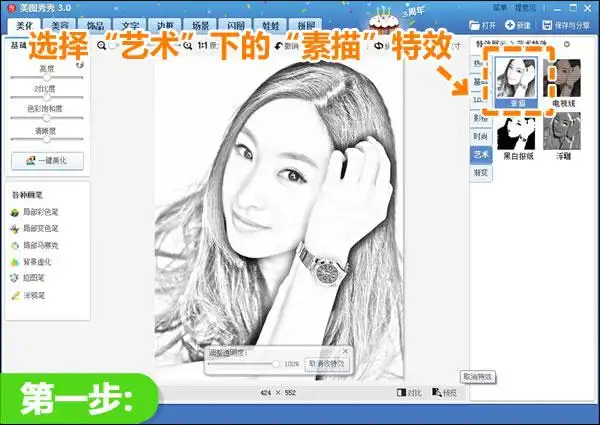Click the zoom slider handle
The width and height of the screenshot is (600, 425).
113,46
